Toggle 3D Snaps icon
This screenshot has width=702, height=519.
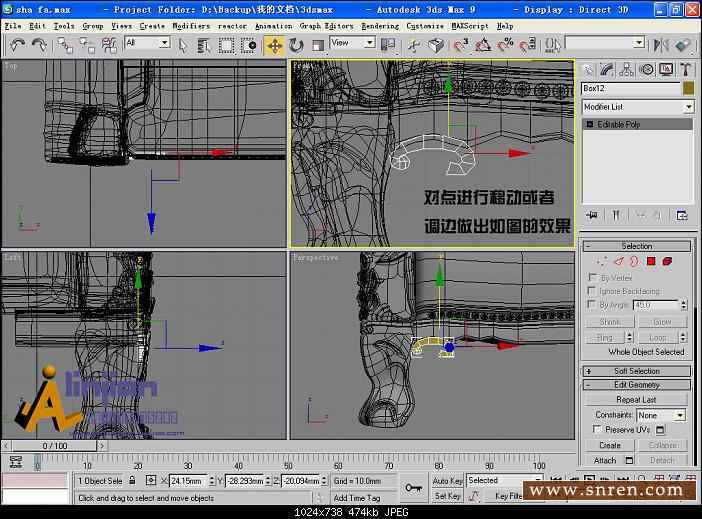[461, 45]
